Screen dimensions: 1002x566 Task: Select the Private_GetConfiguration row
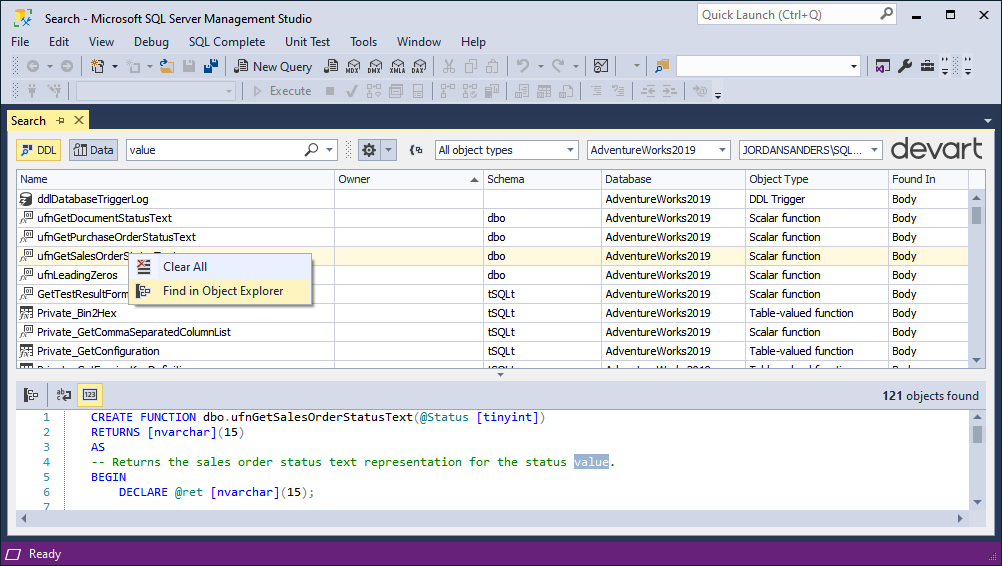(492, 351)
